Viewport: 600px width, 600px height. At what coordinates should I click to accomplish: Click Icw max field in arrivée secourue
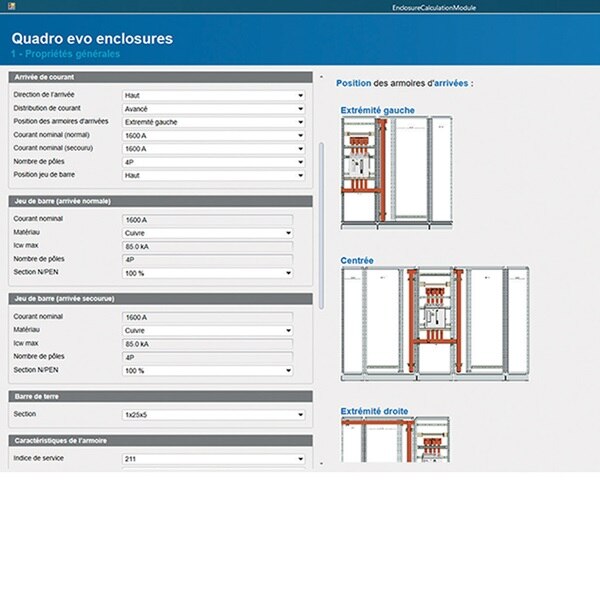208,344
